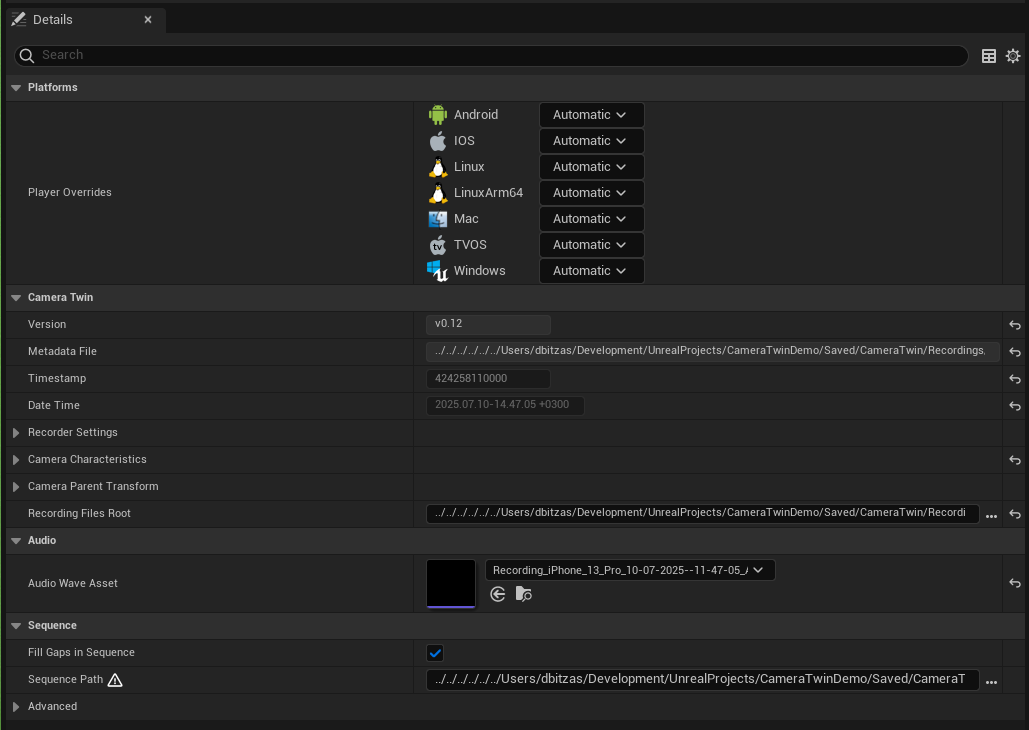1029x730 pixels.
Task: Expand Camera Characteristics section
Action: pos(16,460)
